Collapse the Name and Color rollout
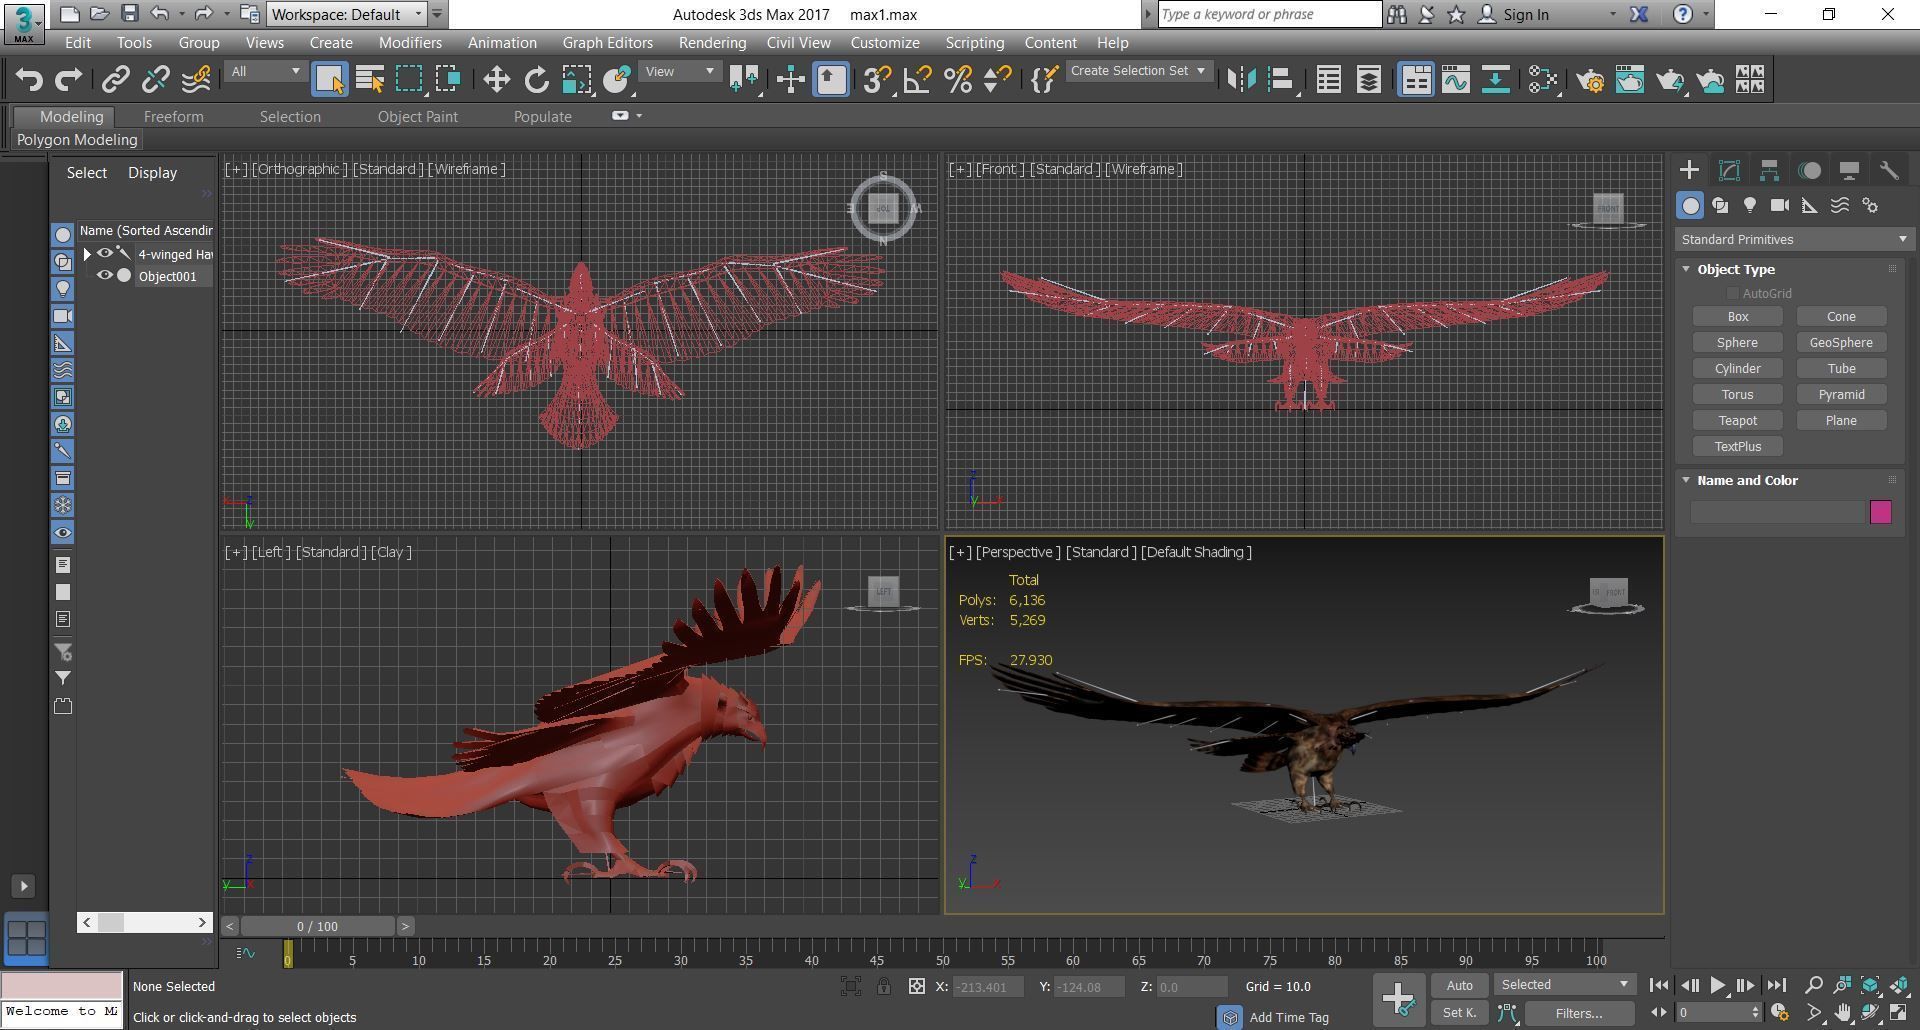1920x1030 pixels. (x=1686, y=480)
